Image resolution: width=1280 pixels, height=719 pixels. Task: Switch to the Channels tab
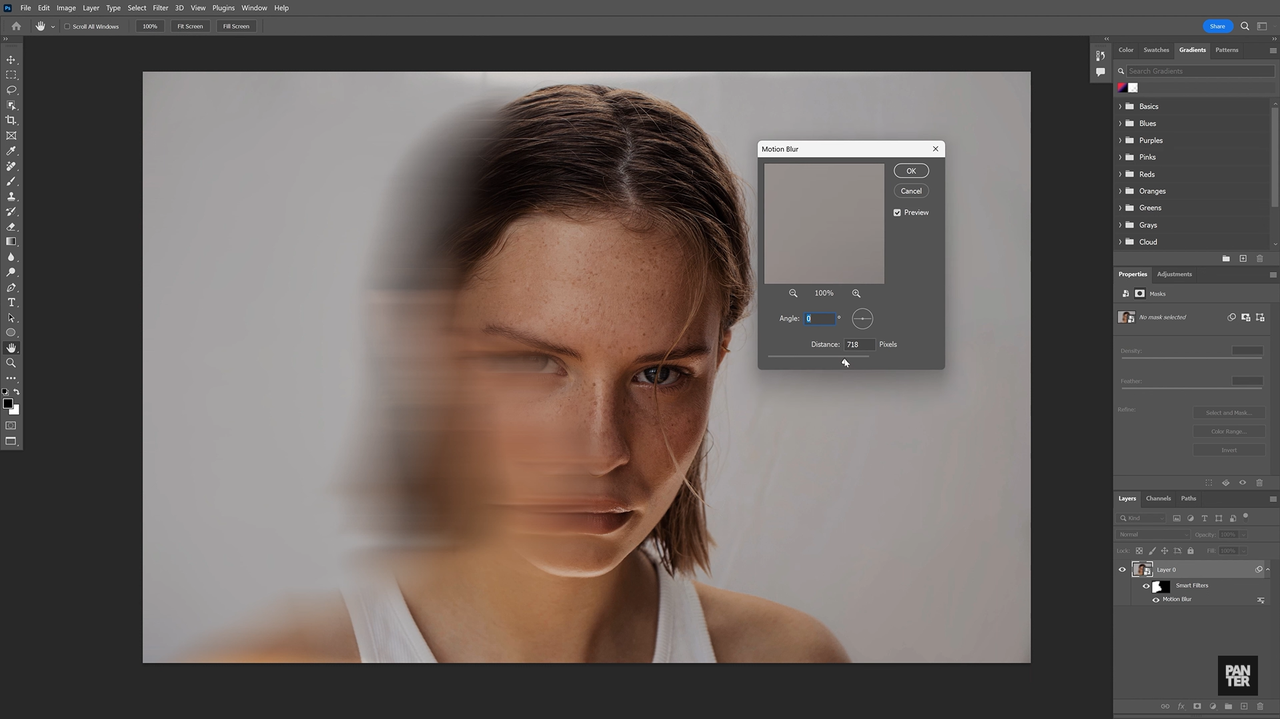(1158, 498)
